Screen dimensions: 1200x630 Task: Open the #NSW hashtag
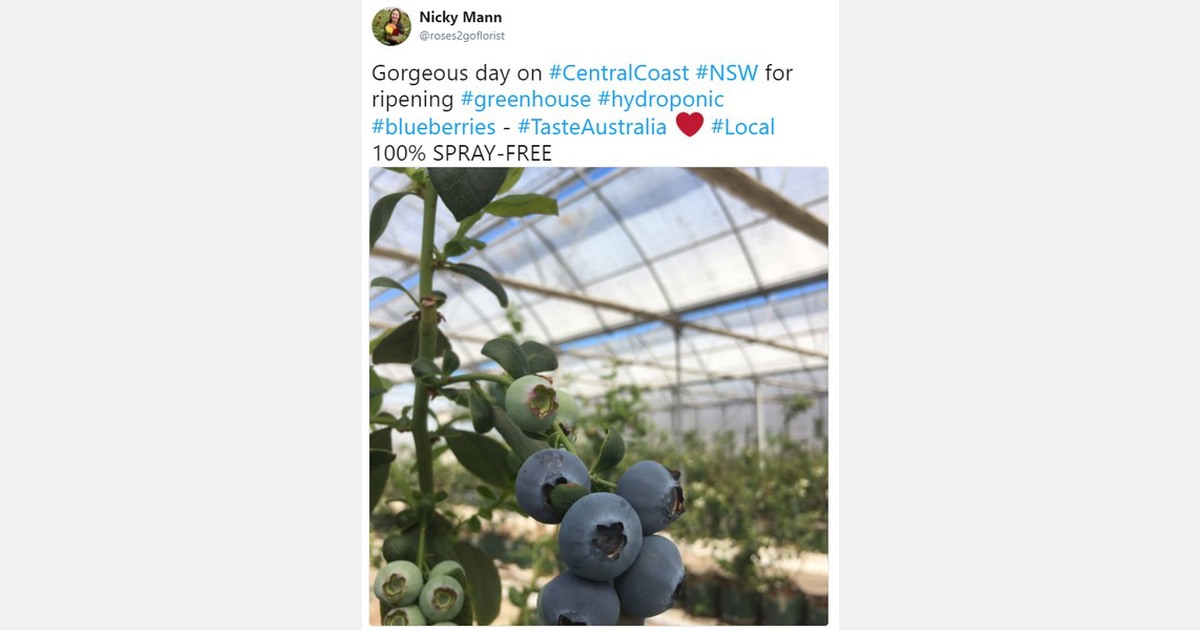[727, 73]
